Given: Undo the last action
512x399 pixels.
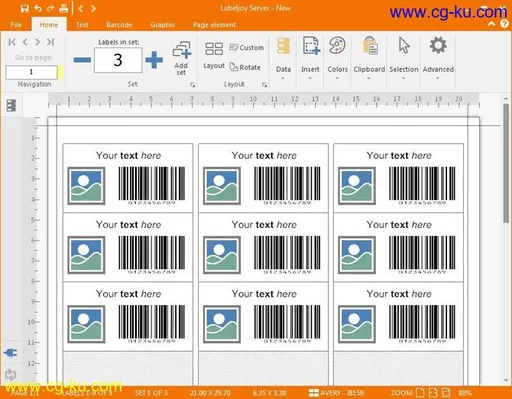Looking at the screenshot, I should point(38,8).
